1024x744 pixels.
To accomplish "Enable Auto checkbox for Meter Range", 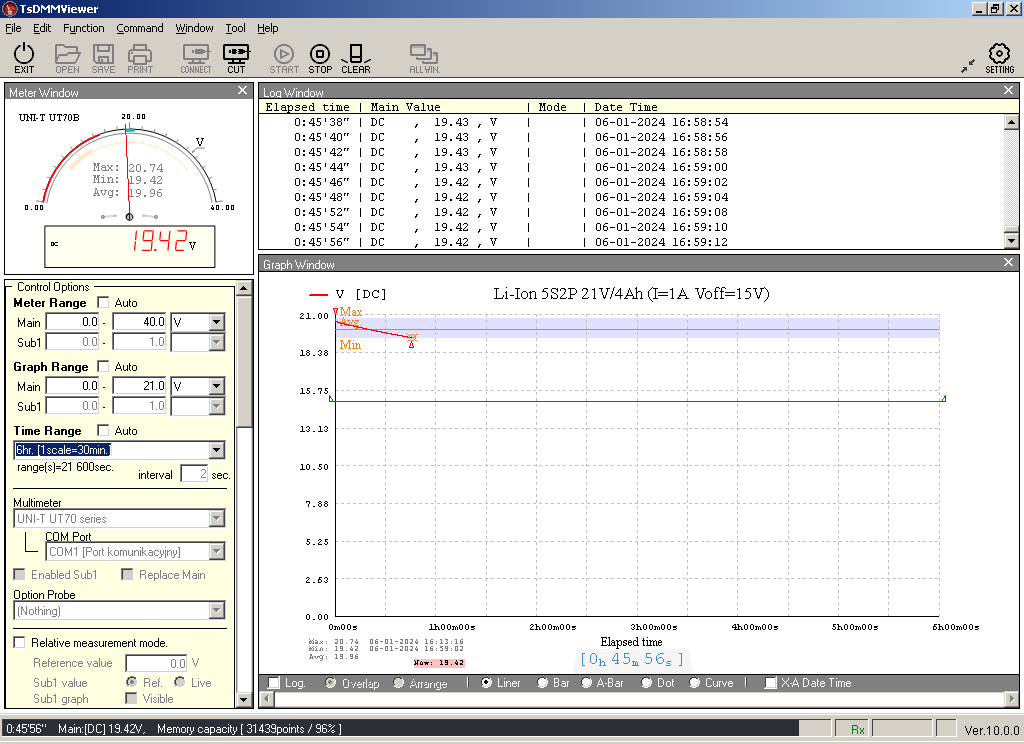I will point(103,303).
